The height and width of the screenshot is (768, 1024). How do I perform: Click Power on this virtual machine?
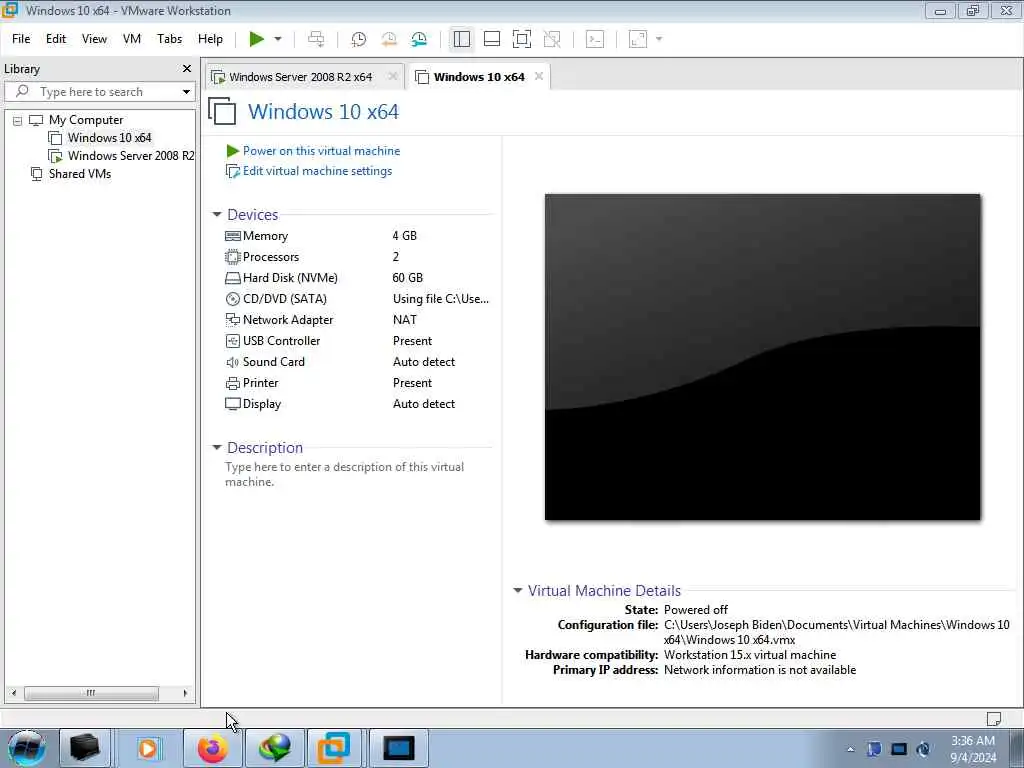pos(313,151)
